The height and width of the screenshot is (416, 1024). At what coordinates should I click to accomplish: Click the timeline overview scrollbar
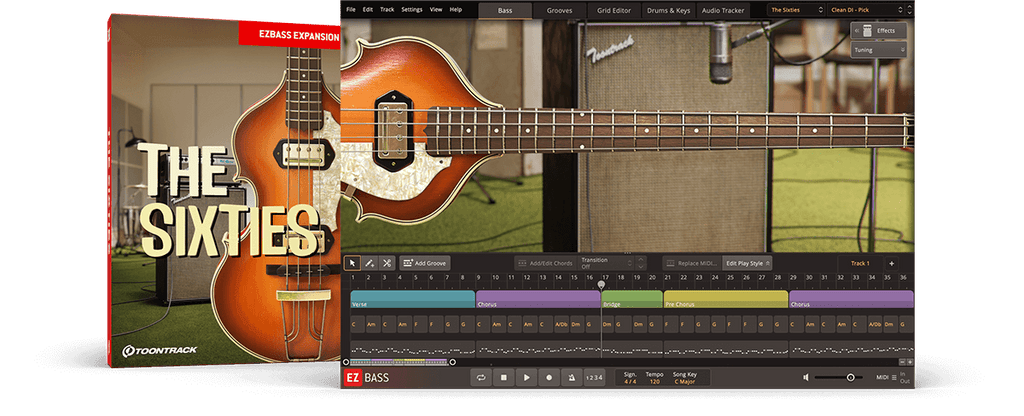click(x=399, y=362)
